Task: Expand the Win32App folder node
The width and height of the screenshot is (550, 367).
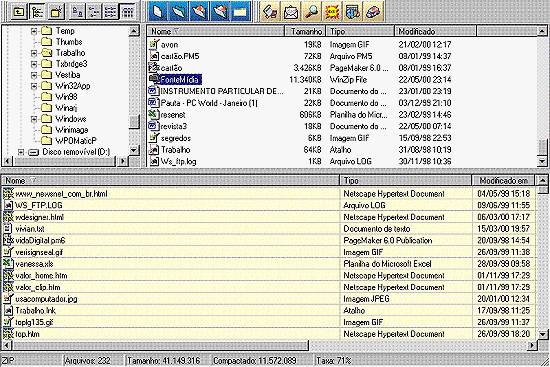Action: coord(34,86)
